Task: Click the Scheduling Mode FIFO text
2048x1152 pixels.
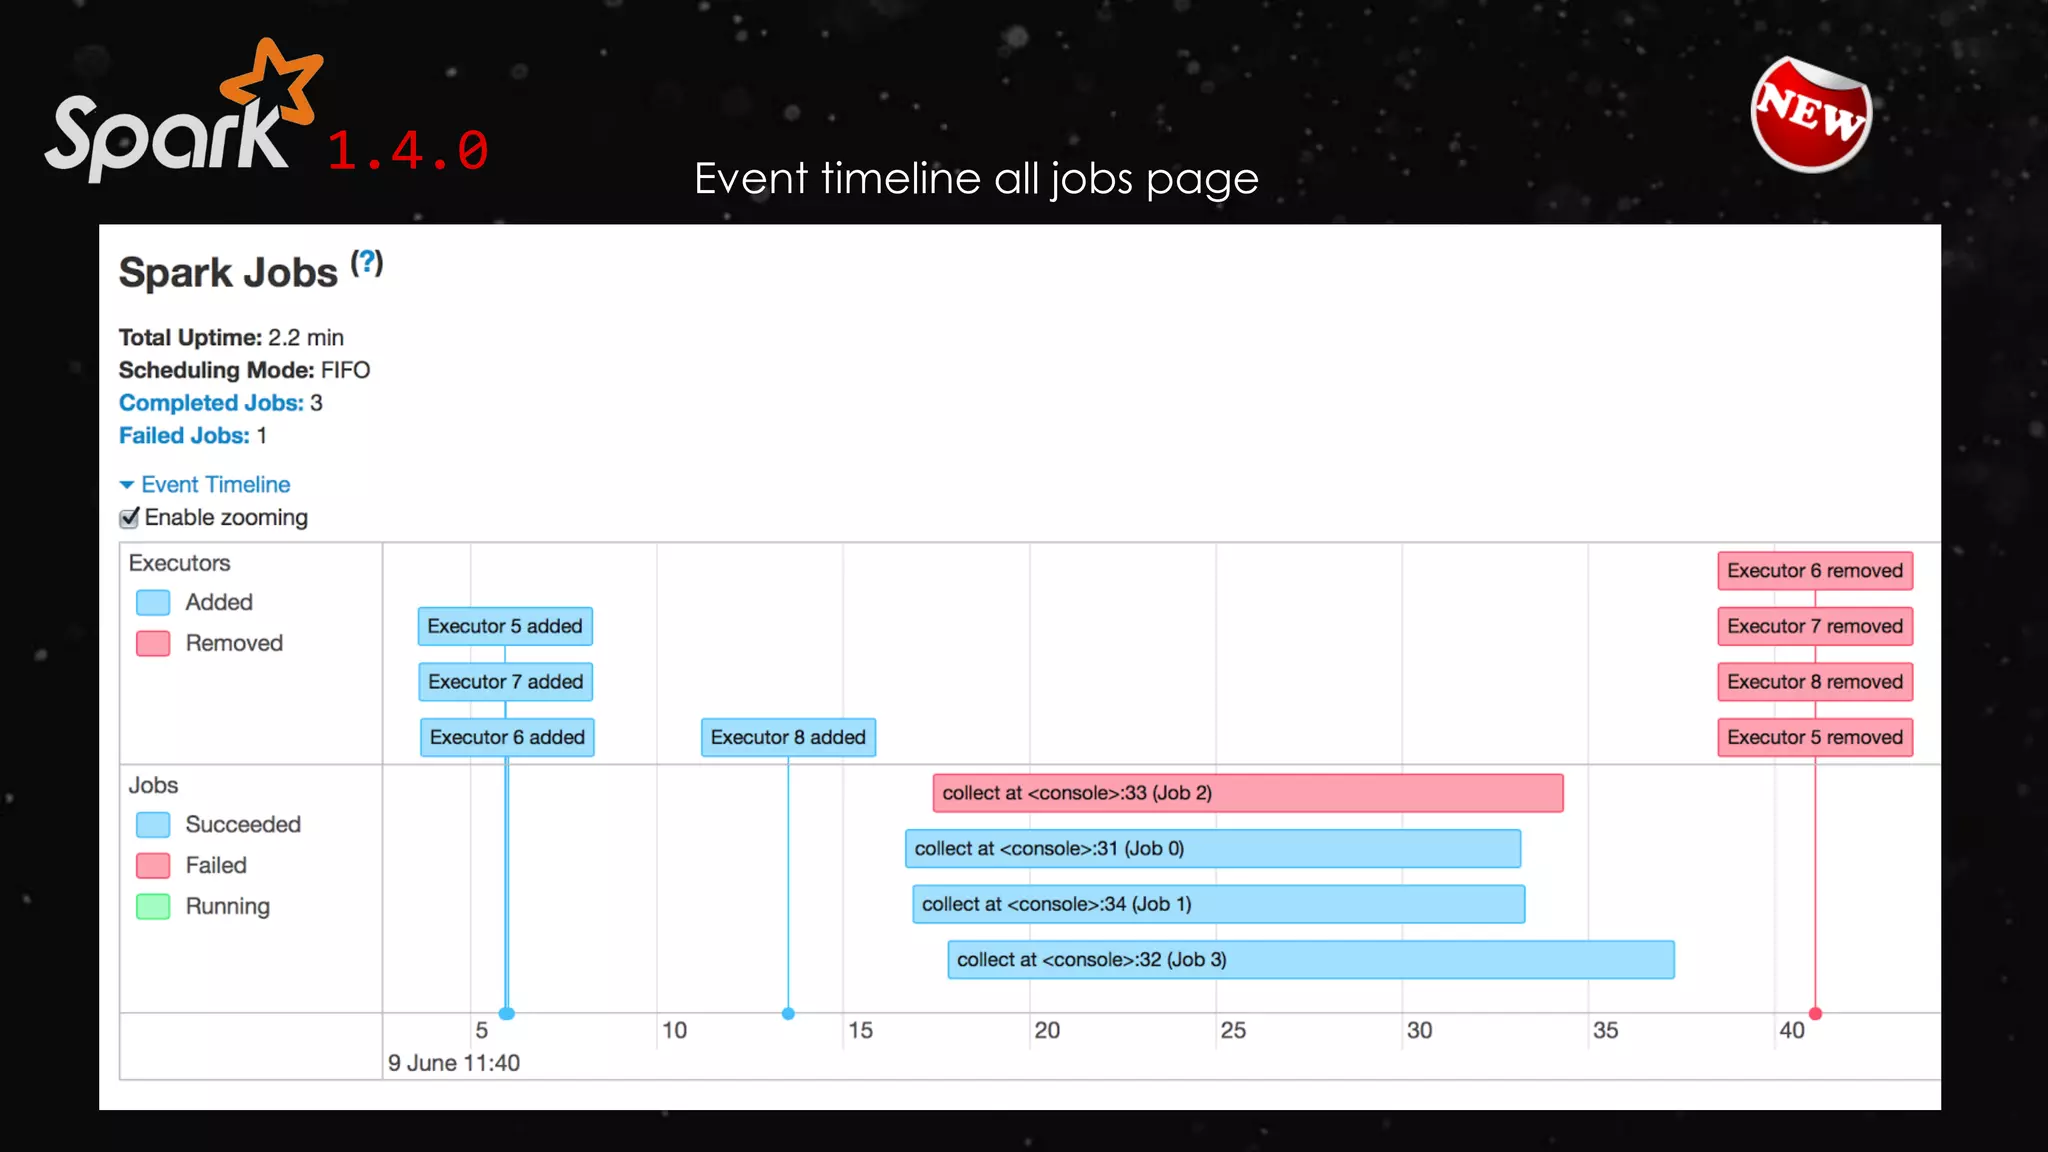Action: click(345, 371)
